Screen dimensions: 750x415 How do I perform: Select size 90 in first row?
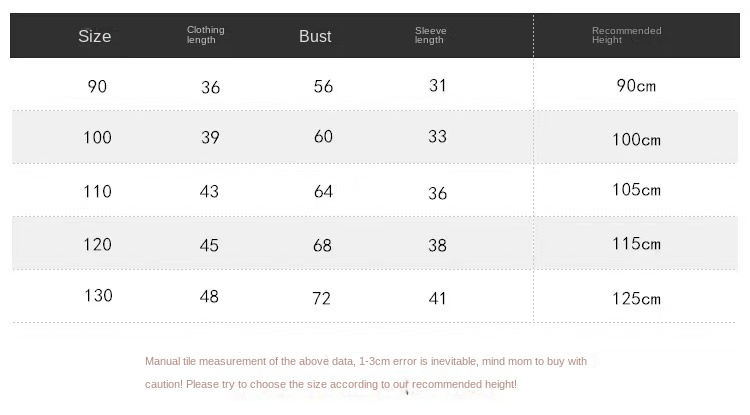tap(97, 86)
